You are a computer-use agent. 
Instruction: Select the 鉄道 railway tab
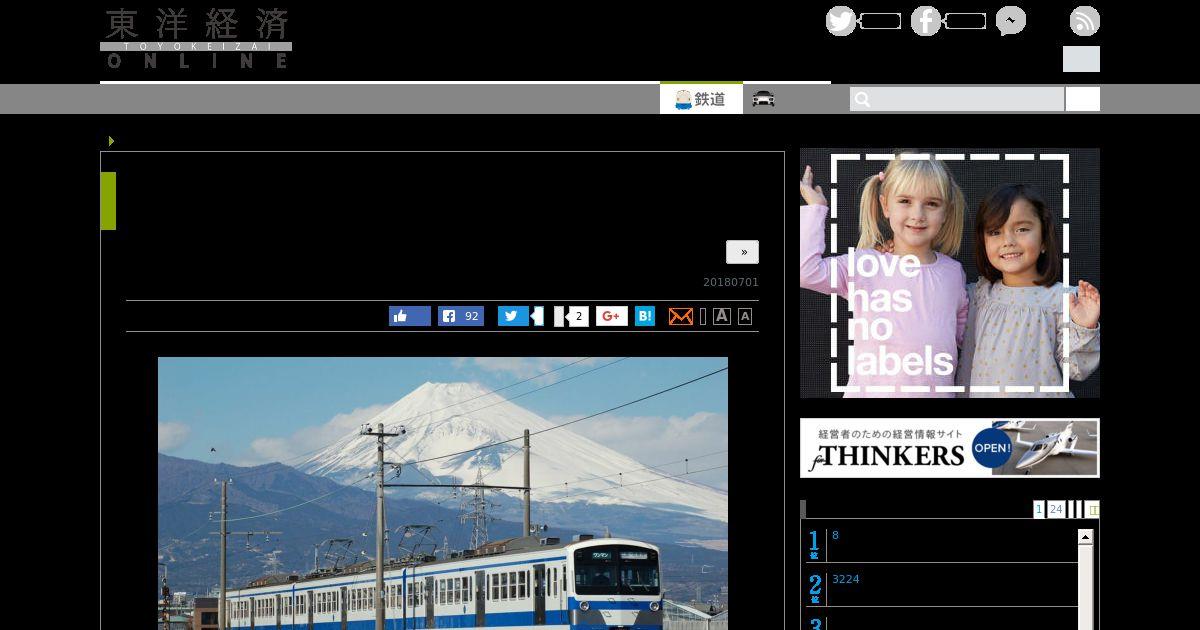pos(701,99)
